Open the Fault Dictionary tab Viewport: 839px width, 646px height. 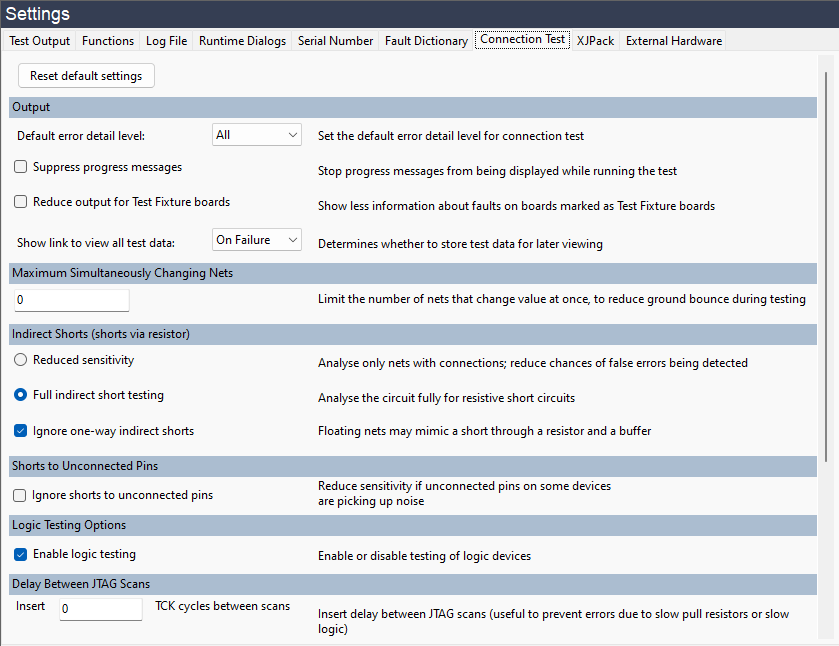click(426, 41)
